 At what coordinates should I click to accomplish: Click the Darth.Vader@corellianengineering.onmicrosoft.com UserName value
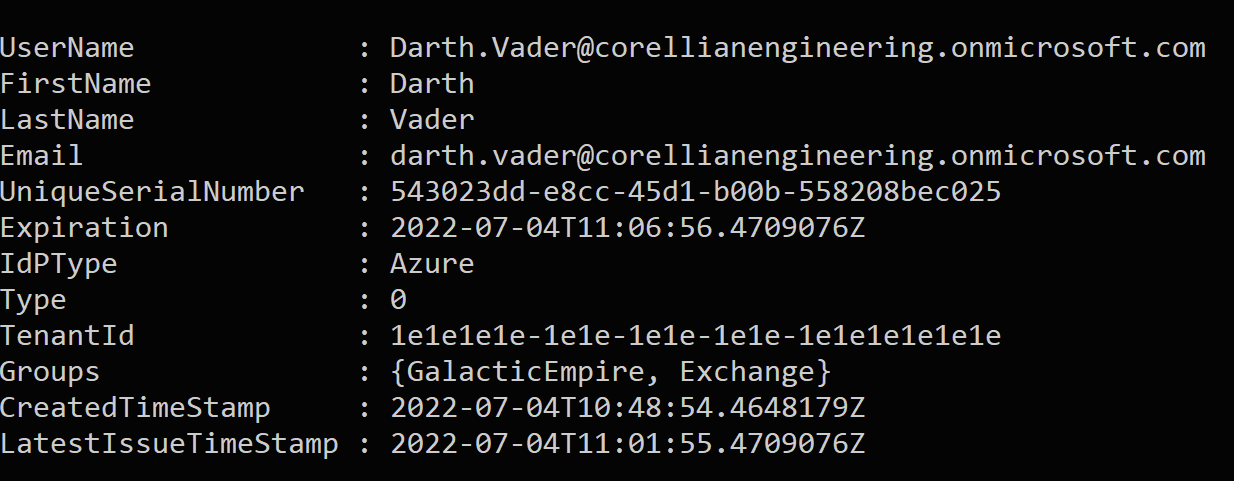tap(797, 48)
